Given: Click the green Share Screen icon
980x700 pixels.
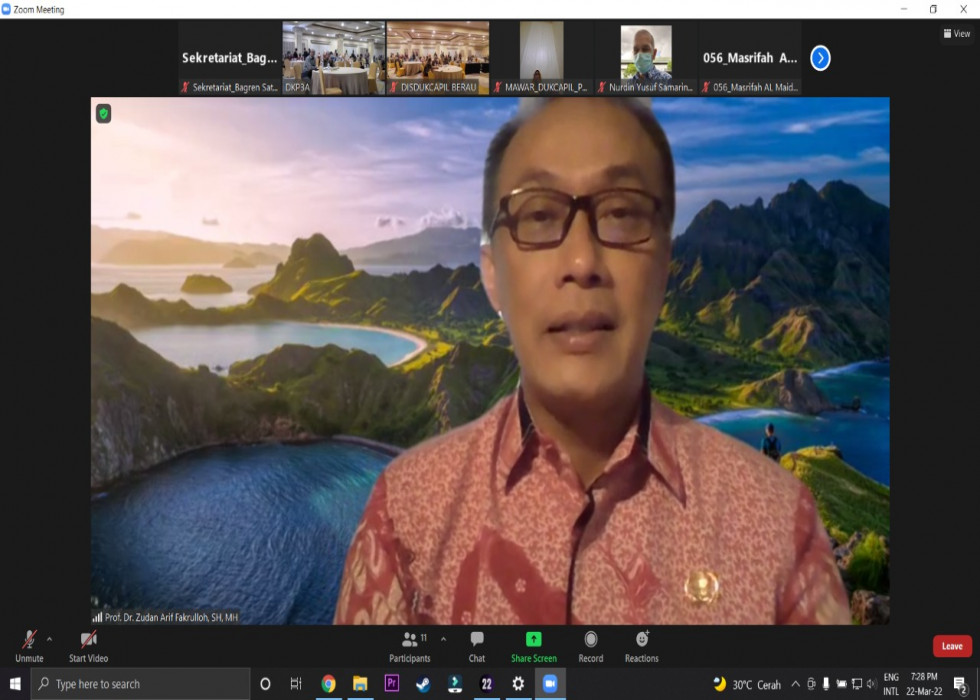Looking at the screenshot, I should [533, 640].
